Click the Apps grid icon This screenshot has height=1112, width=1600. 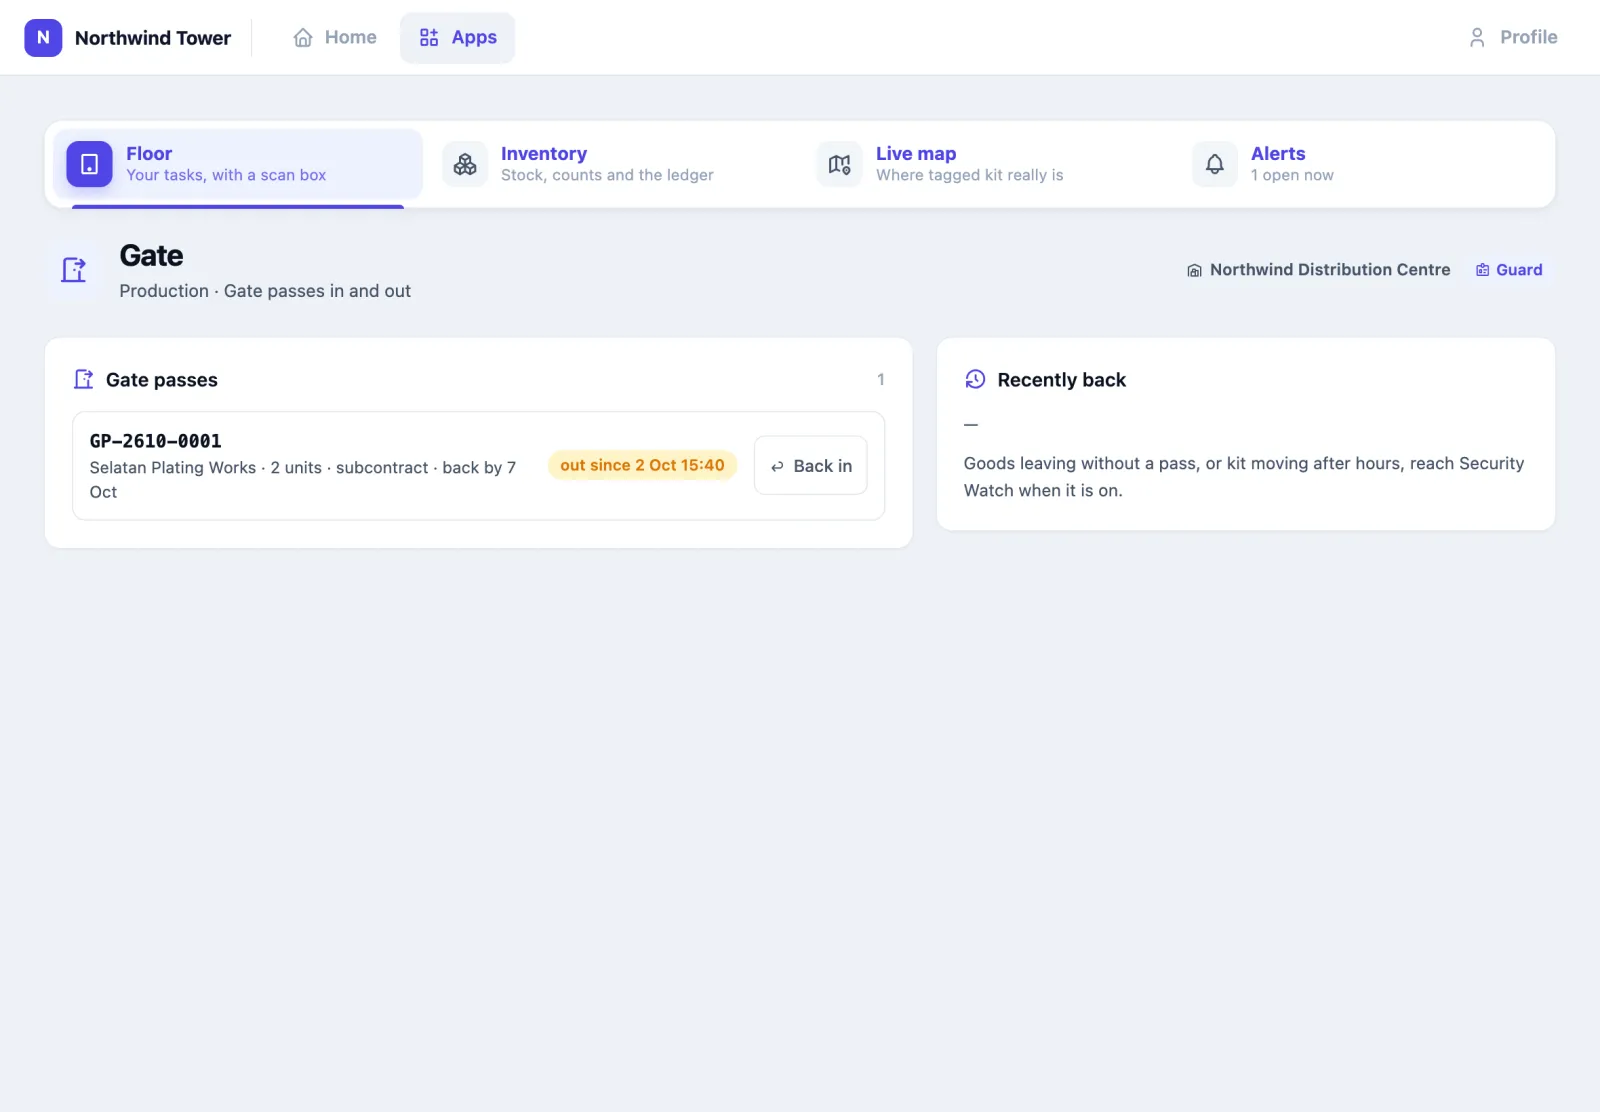(x=429, y=38)
